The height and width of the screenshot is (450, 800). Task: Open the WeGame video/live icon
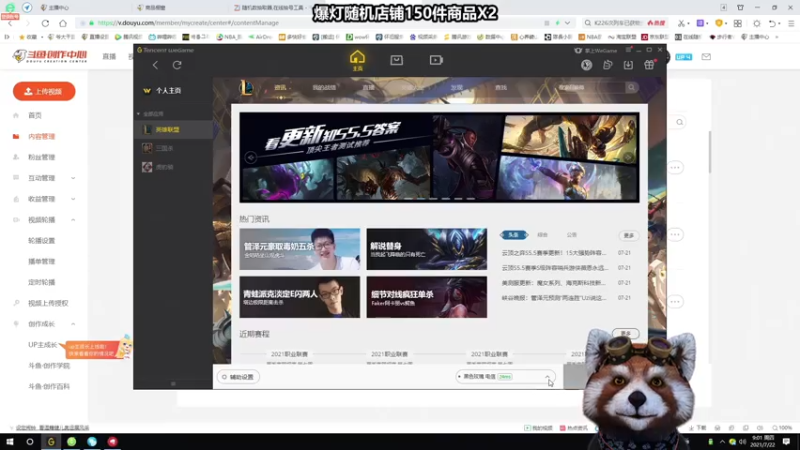(x=436, y=60)
